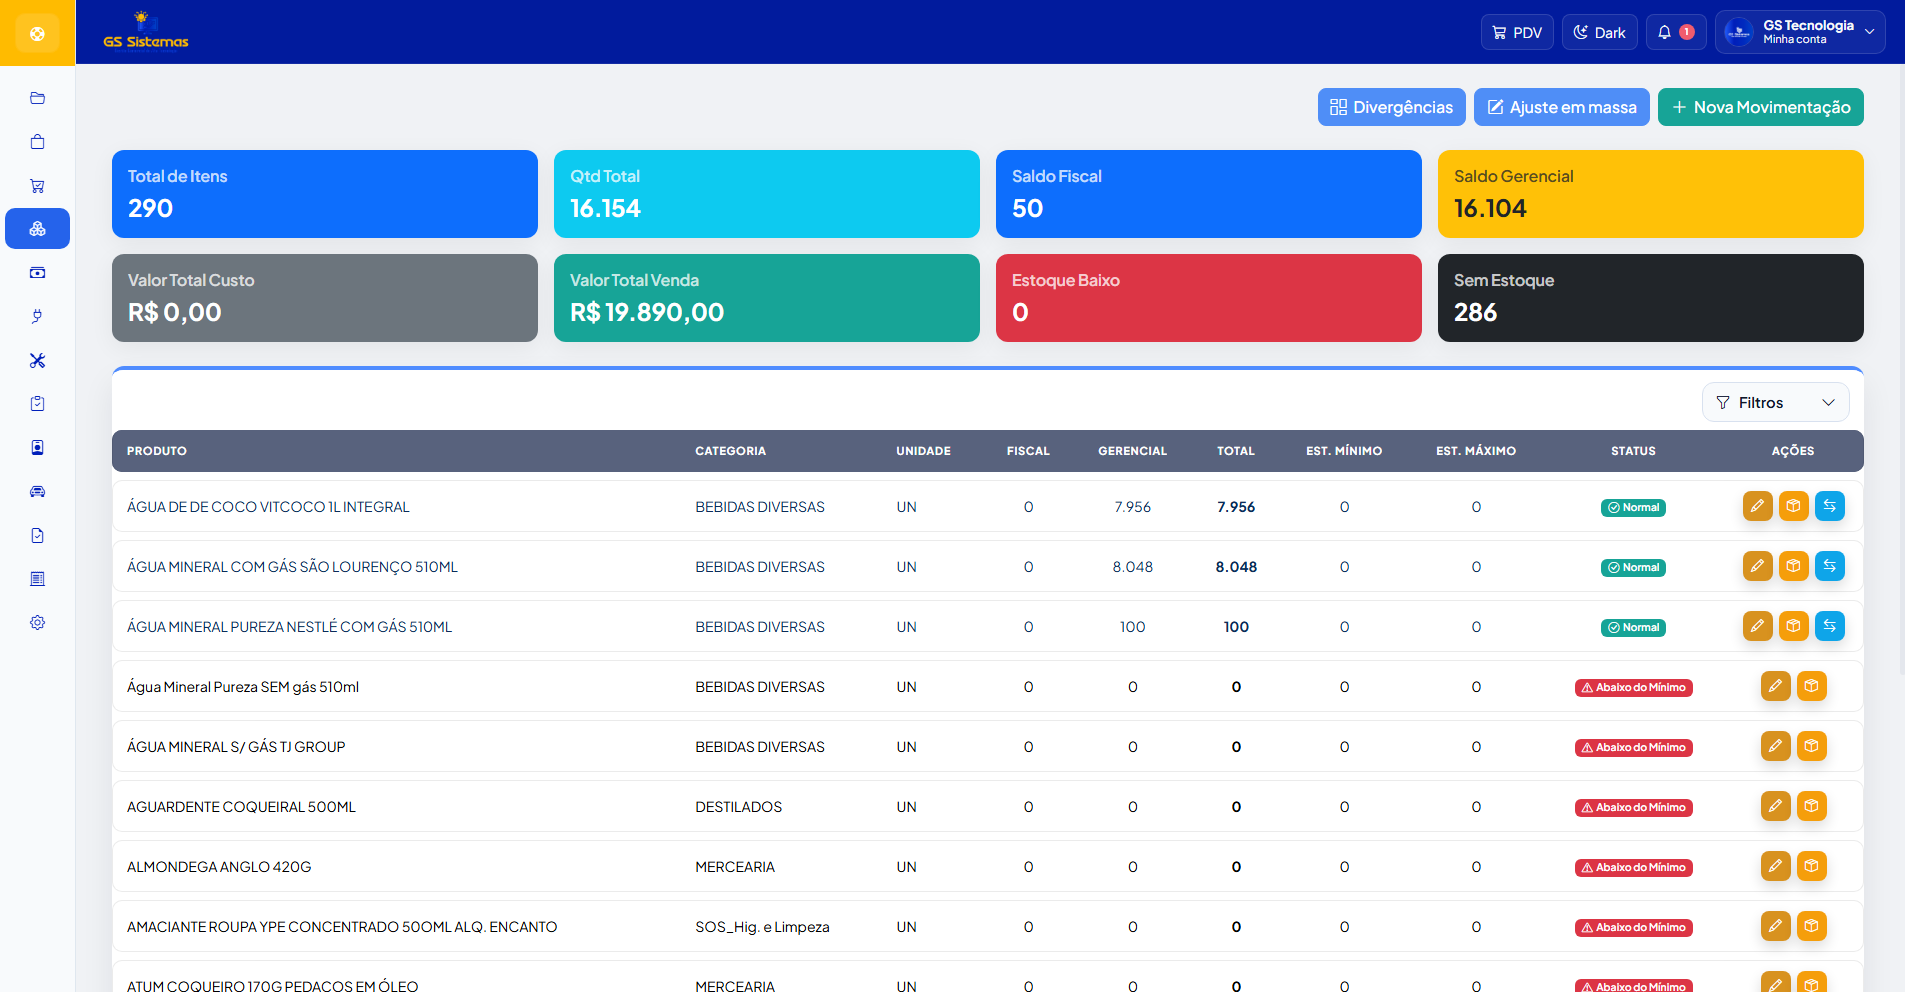Image resolution: width=1905 pixels, height=992 pixels.
Task: Sort by PRODUTO column header
Action: click(x=157, y=451)
